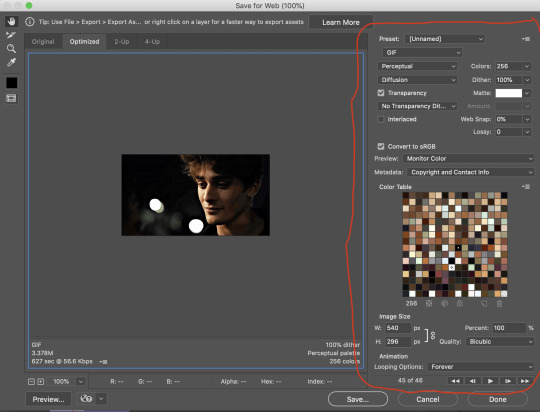Click the Learn More button
The width and height of the screenshot is (540, 412).
[x=341, y=22]
